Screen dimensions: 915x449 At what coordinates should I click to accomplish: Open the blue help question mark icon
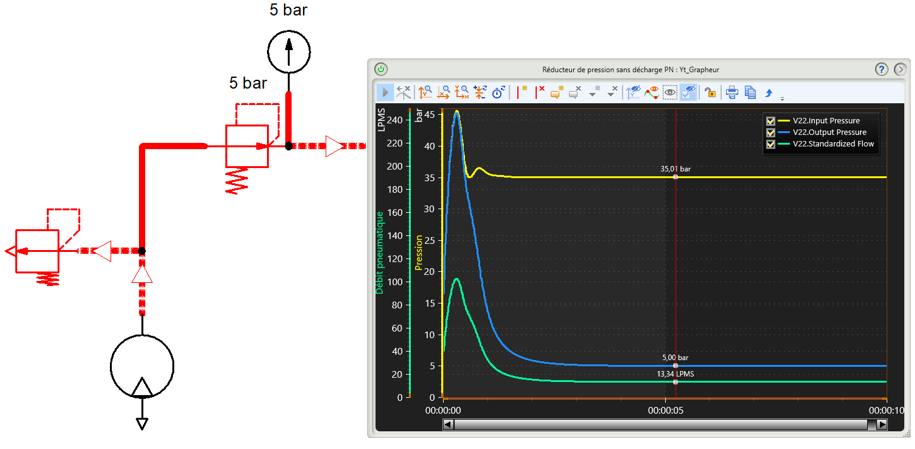881,69
